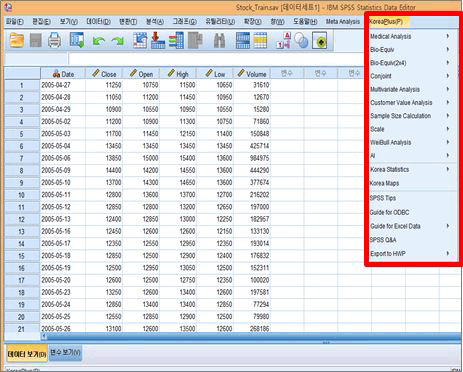Viewport: 463px width, 372px height.
Task: Toggle the Value Labels icon
Action: pos(283,40)
